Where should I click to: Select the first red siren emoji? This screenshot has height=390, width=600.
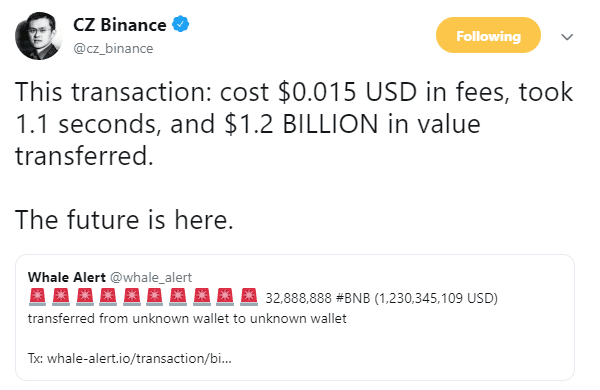[x=38, y=297]
